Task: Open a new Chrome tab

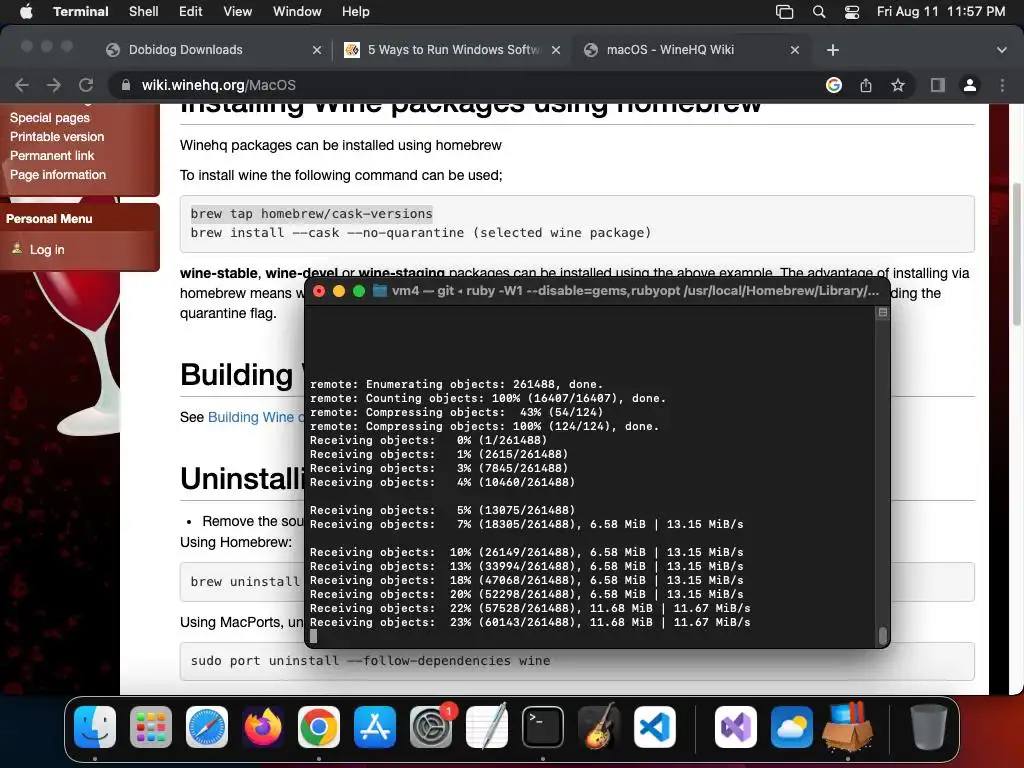Action: pos(833,50)
